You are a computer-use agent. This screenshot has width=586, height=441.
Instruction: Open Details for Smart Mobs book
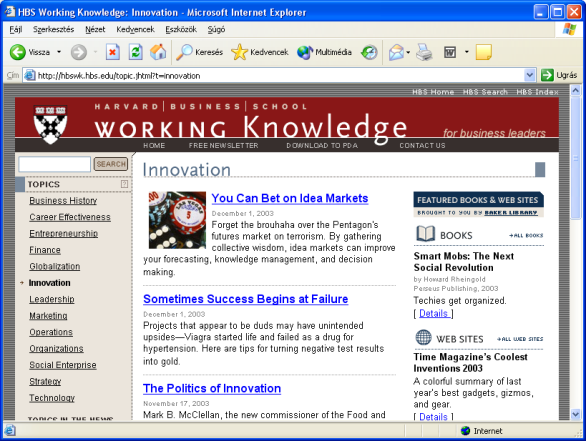coord(434,314)
